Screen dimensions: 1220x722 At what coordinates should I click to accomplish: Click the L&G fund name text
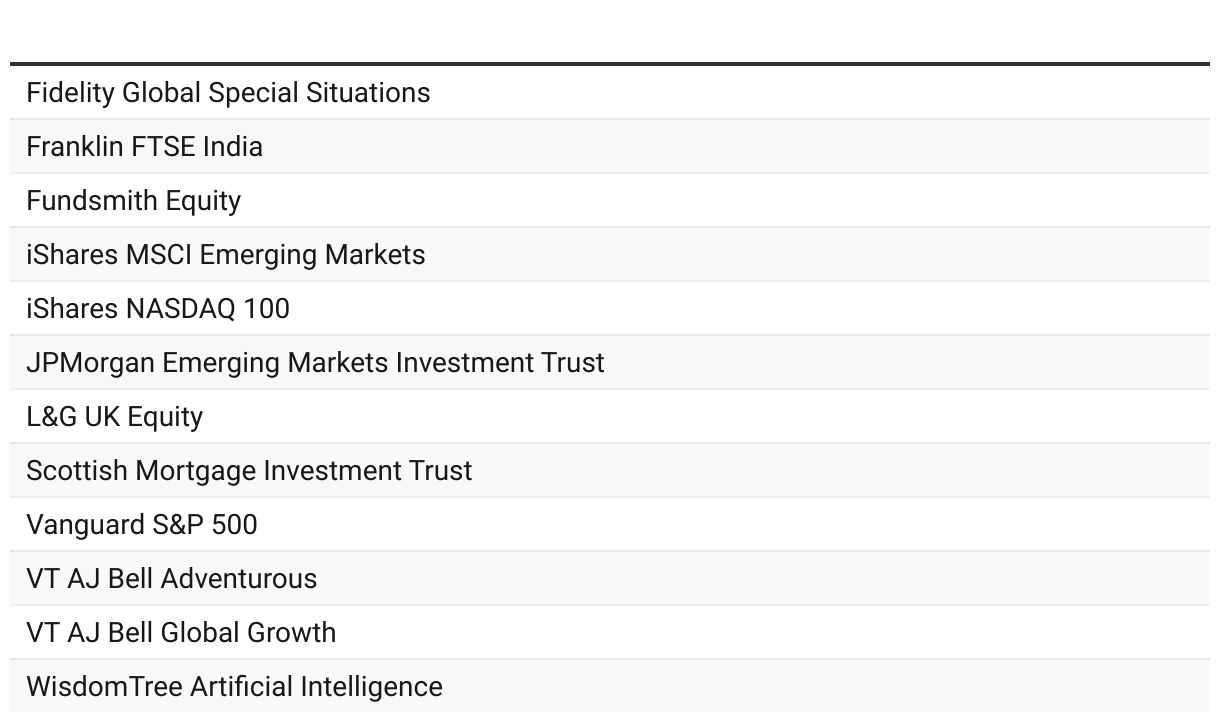click(x=114, y=417)
